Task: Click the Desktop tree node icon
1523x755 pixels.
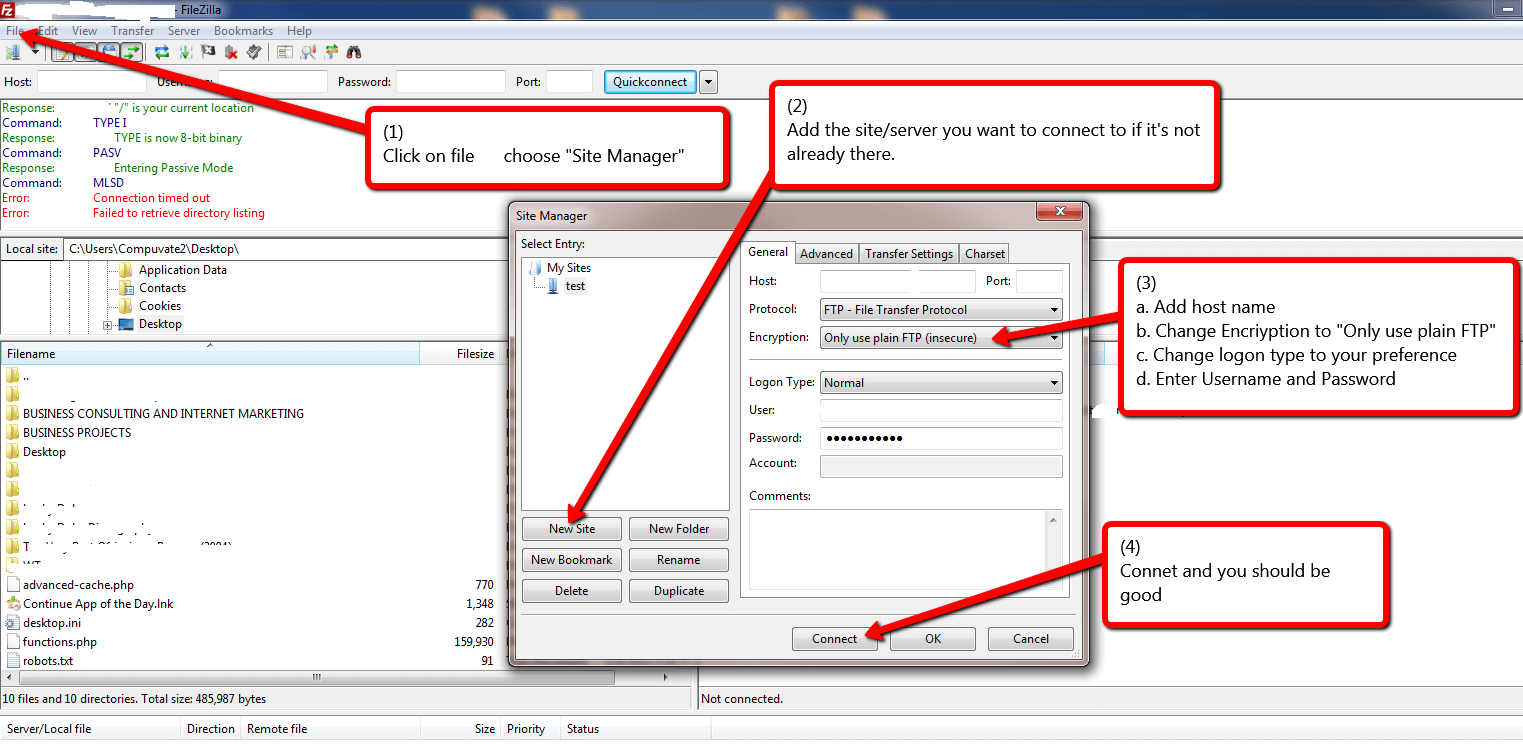Action: [126, 324]
